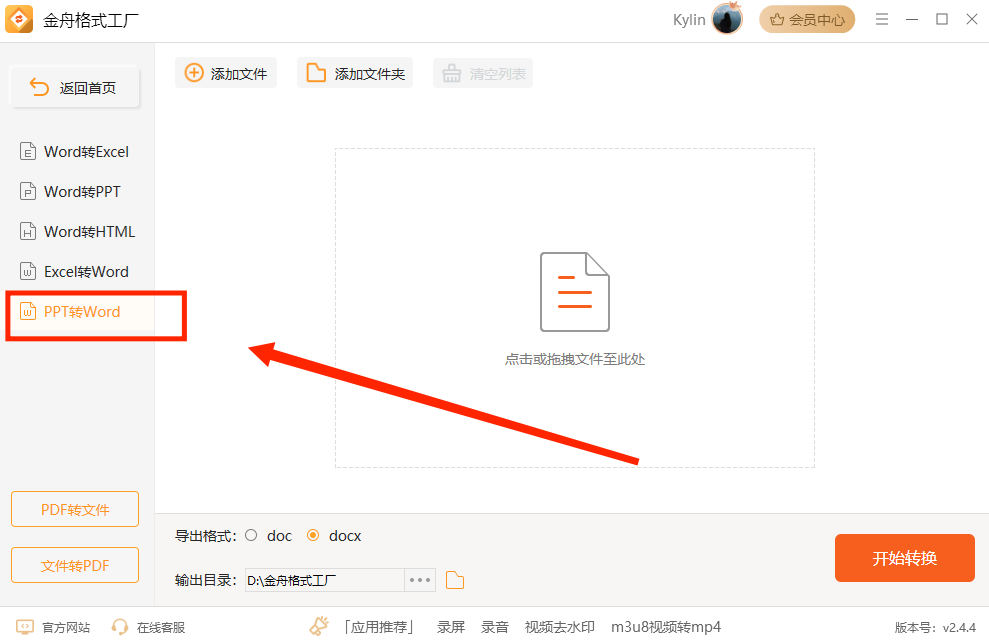This screenshot has height=643, width=989.
Task: Click the Excel转Word document icon
Action: coord(28,272)
